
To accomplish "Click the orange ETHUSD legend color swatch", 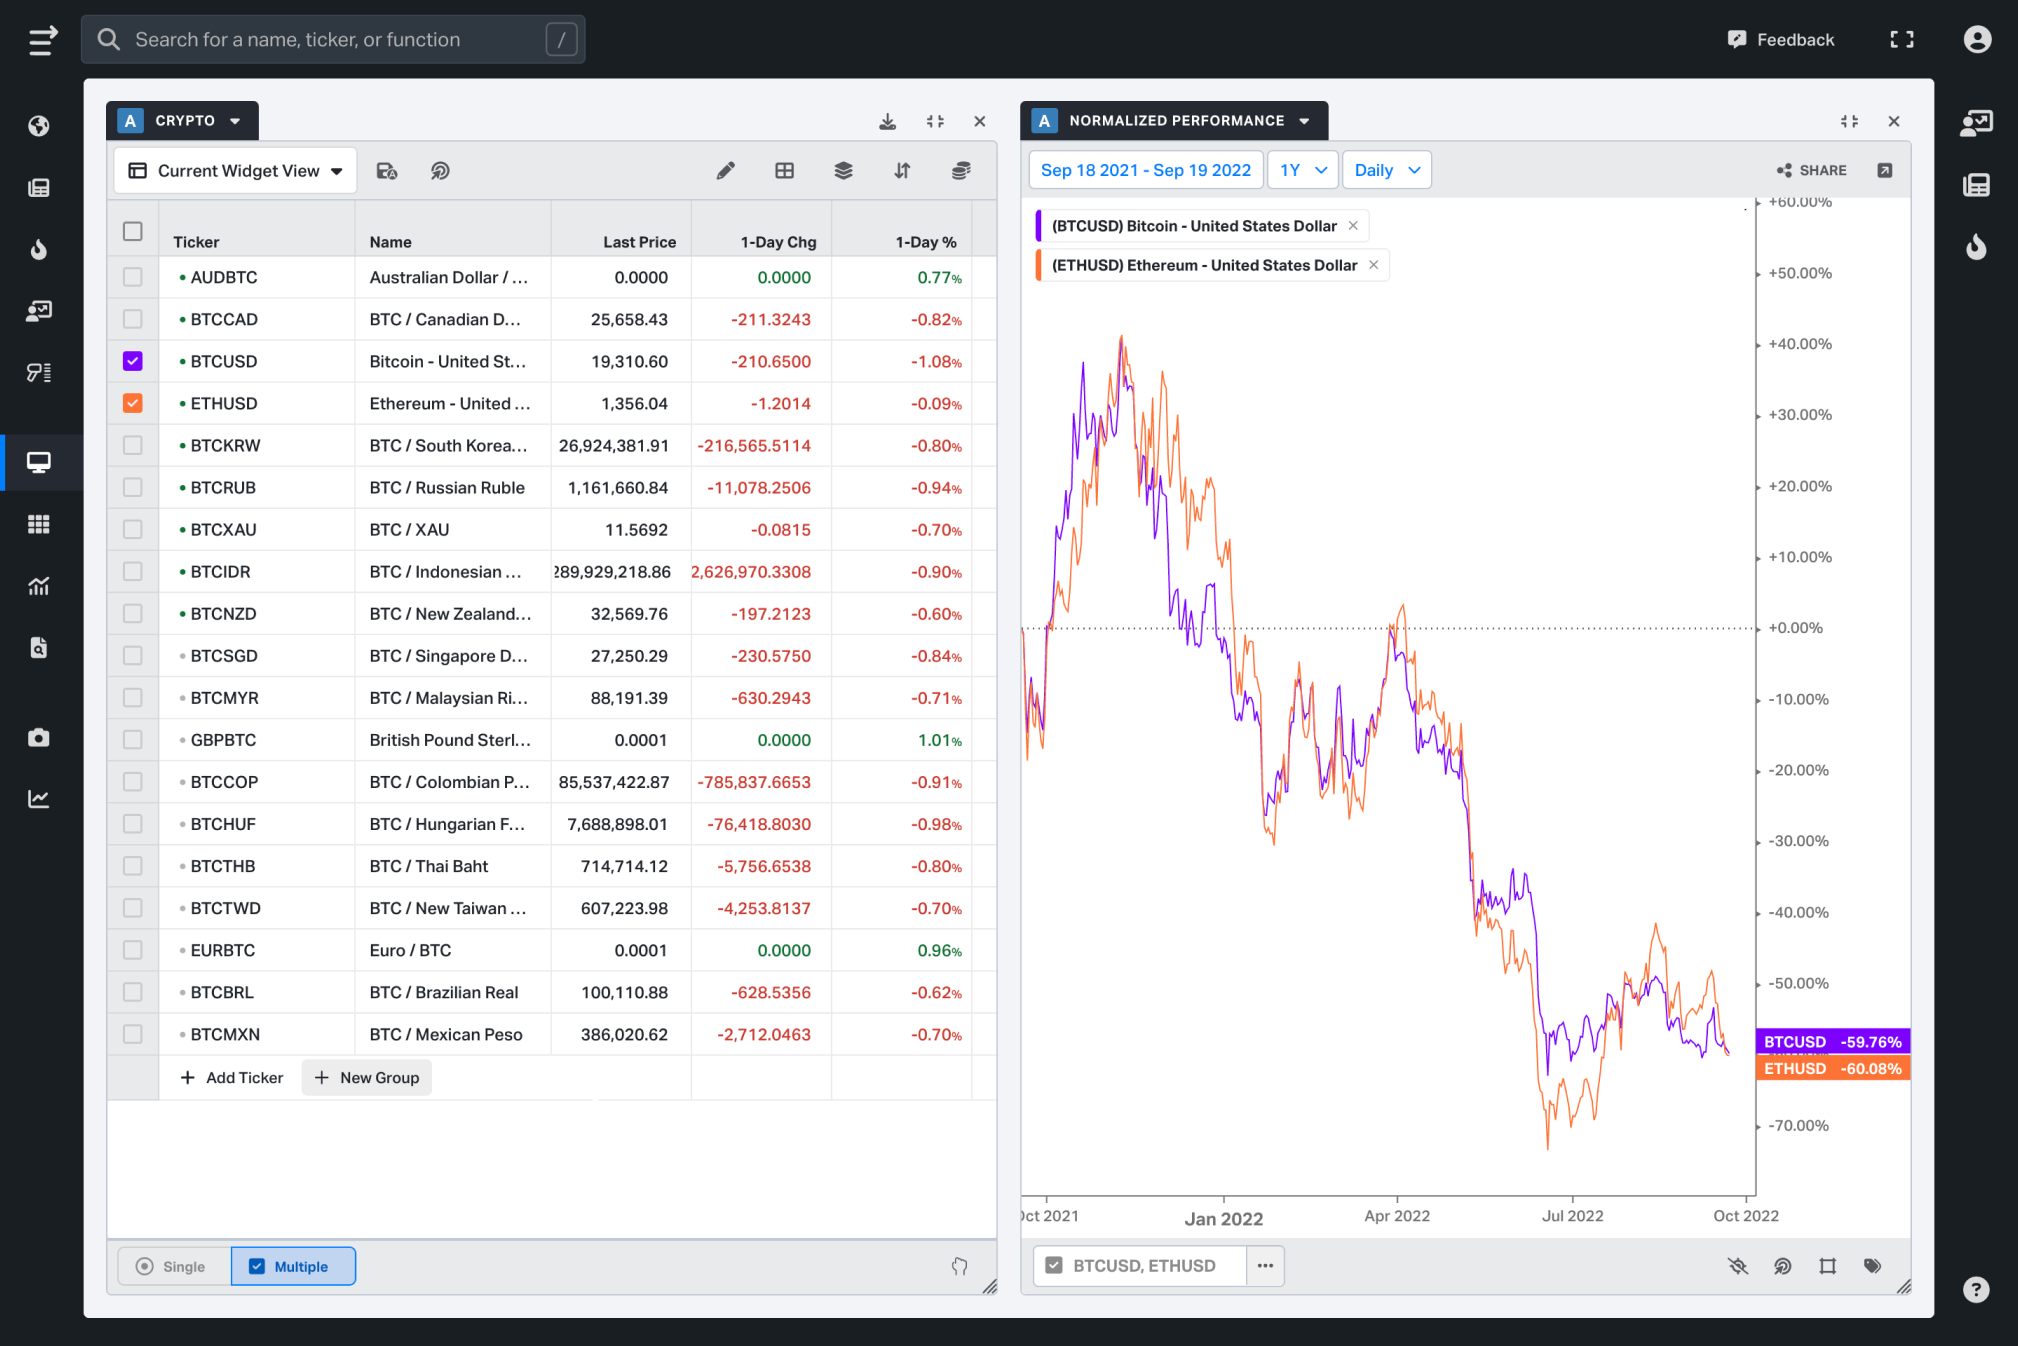I will [x=1039, y=265].
